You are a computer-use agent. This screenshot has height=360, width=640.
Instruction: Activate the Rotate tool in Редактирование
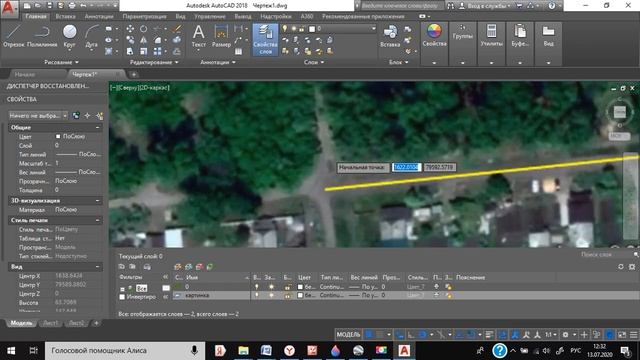[x=144, y=29]
